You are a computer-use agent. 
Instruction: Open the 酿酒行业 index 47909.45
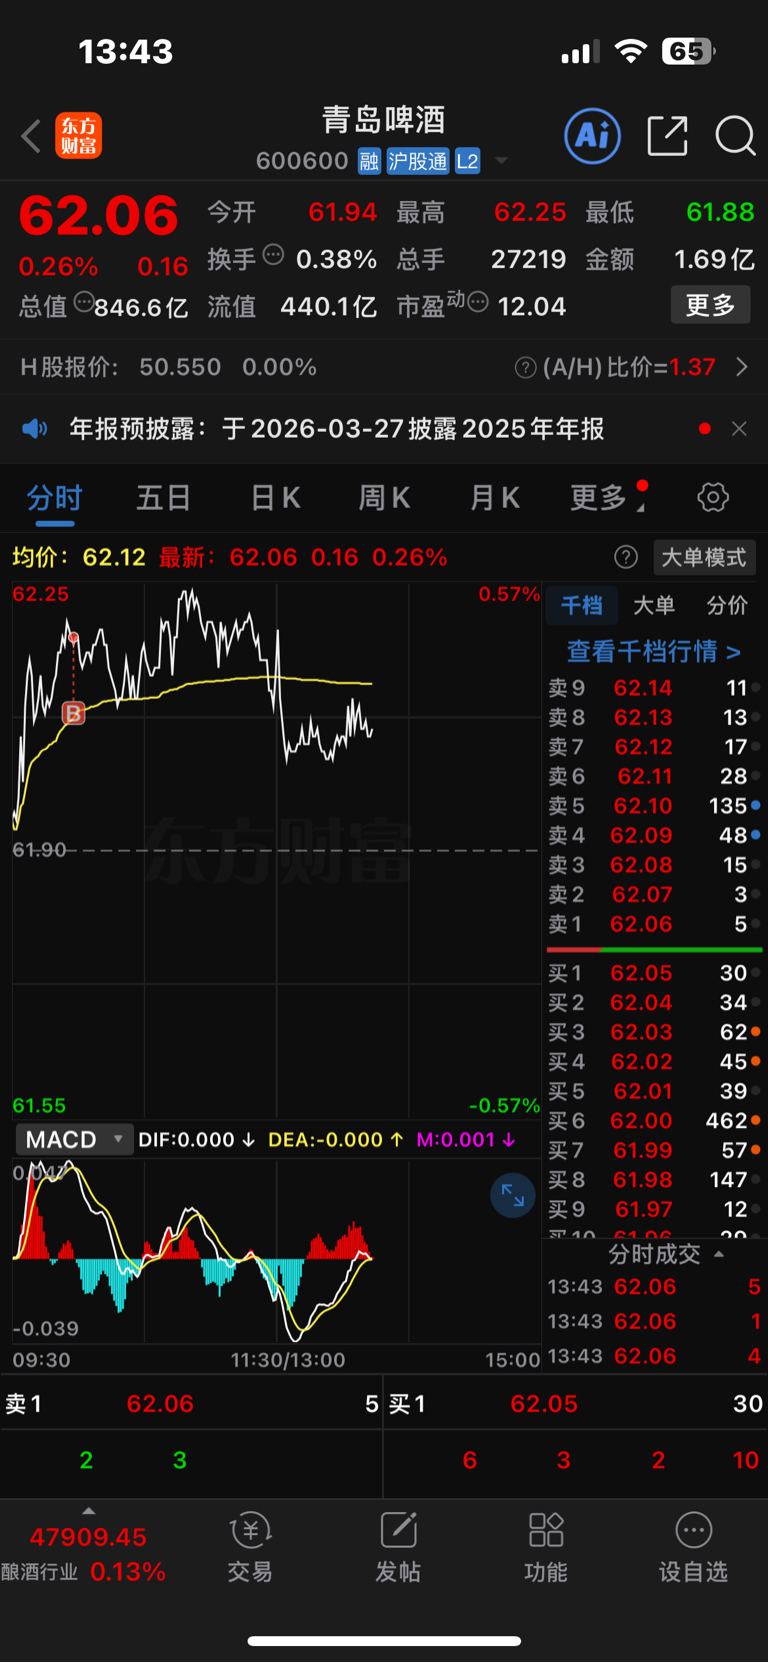(x=88, y=1537)
